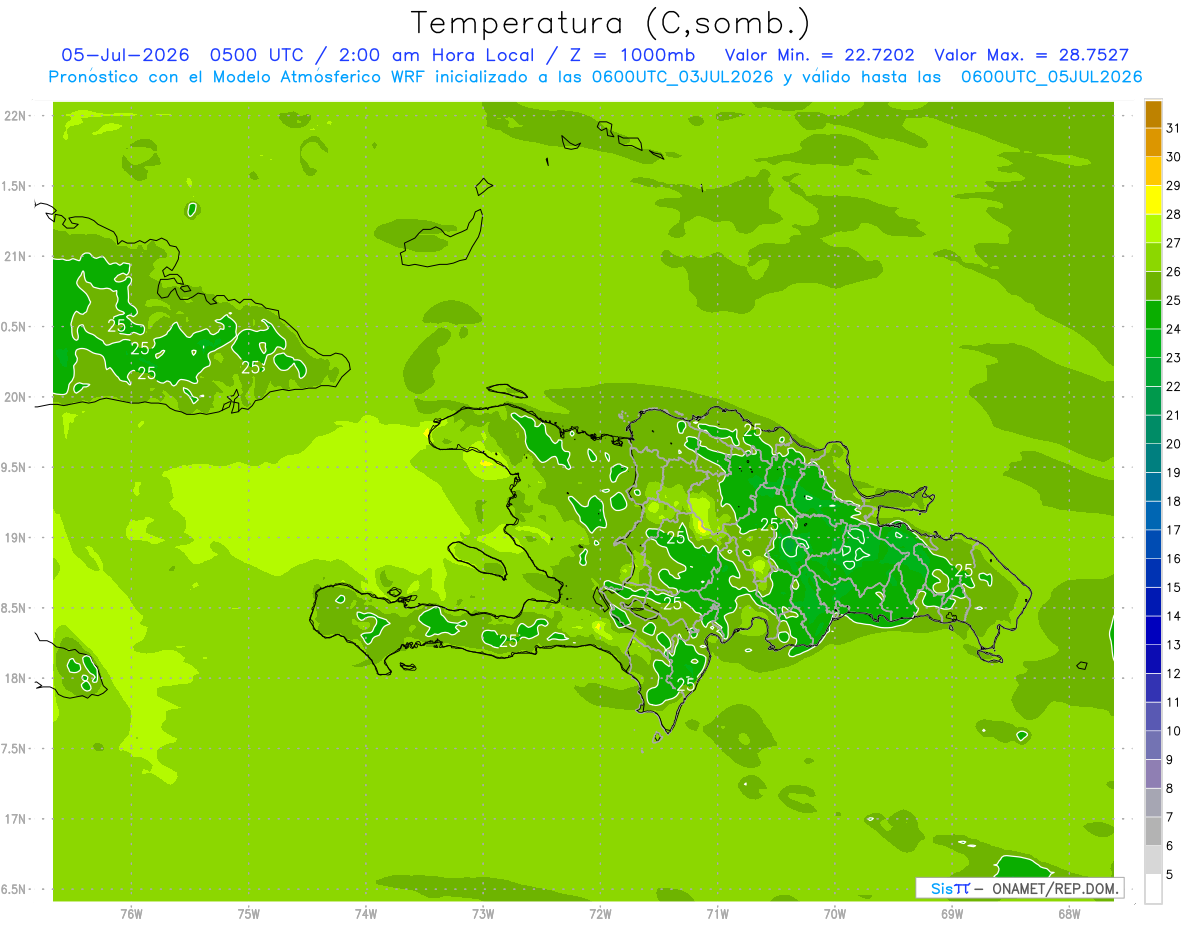Screen dimensions: 1200x927
Task: Click the '9' color scale label
Action: pos(1170,760)
